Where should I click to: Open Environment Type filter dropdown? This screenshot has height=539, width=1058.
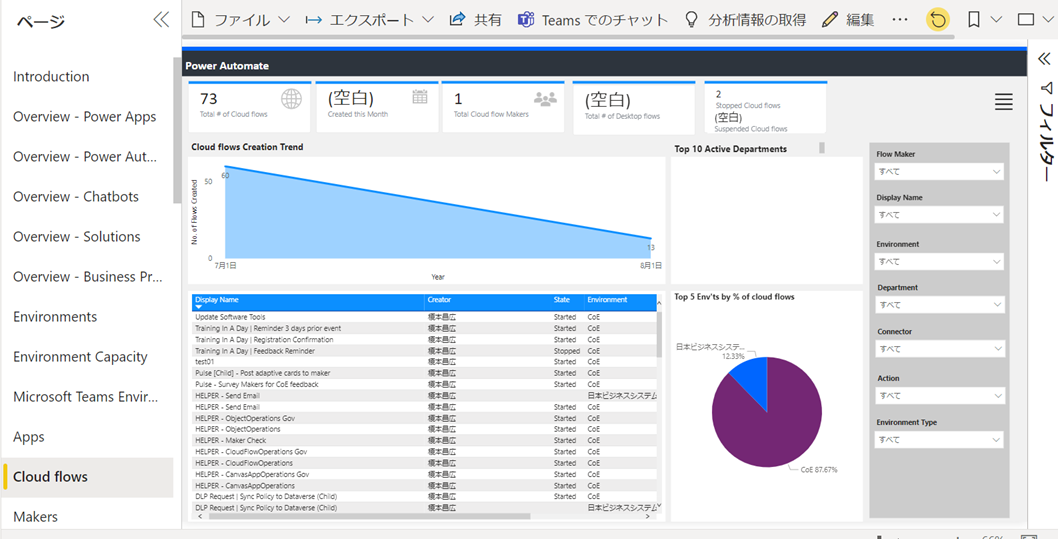[939, 440]
